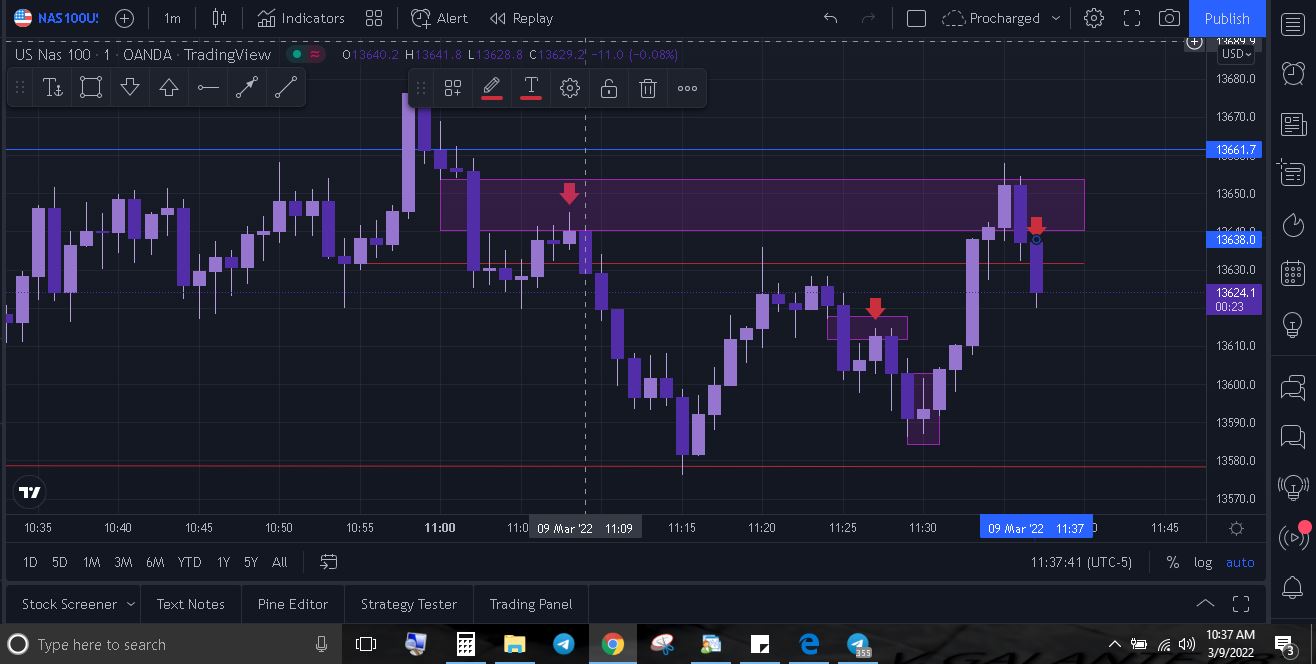
Task: Select the horizontal line tool
Action: [208, 88]
